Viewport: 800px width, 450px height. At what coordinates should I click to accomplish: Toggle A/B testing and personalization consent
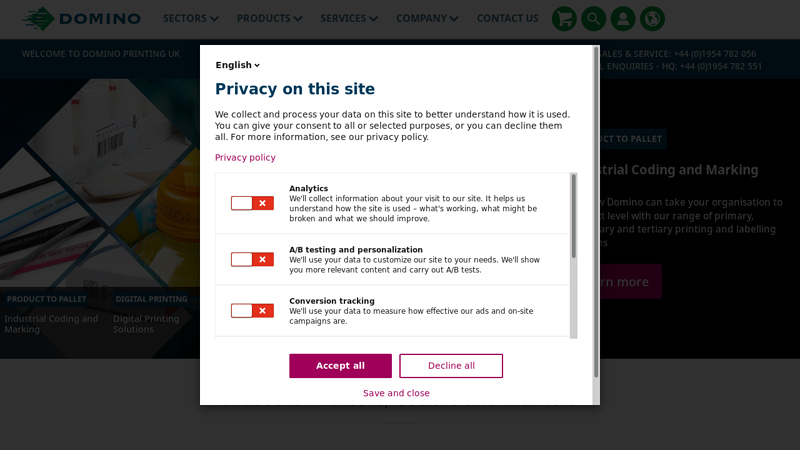point(252,259)
